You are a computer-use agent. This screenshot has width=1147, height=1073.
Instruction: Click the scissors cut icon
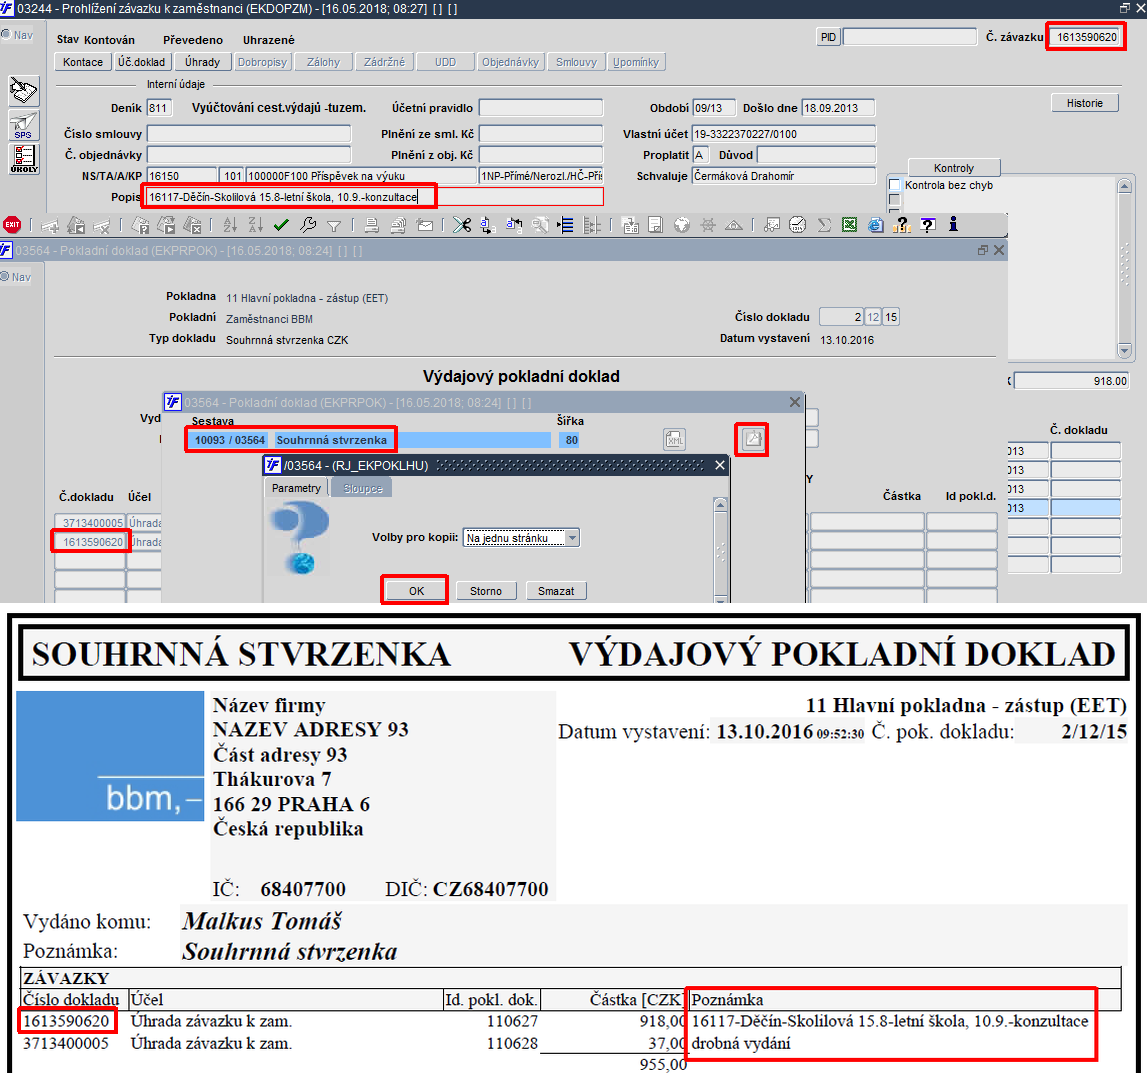462,225
